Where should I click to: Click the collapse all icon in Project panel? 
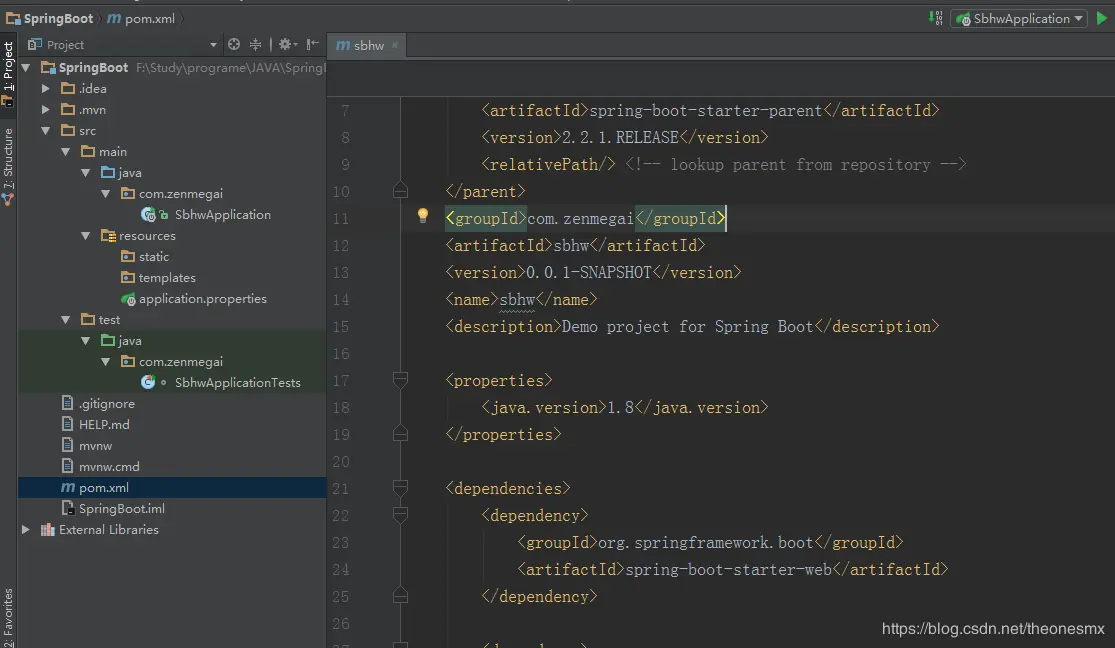(255, 44)
